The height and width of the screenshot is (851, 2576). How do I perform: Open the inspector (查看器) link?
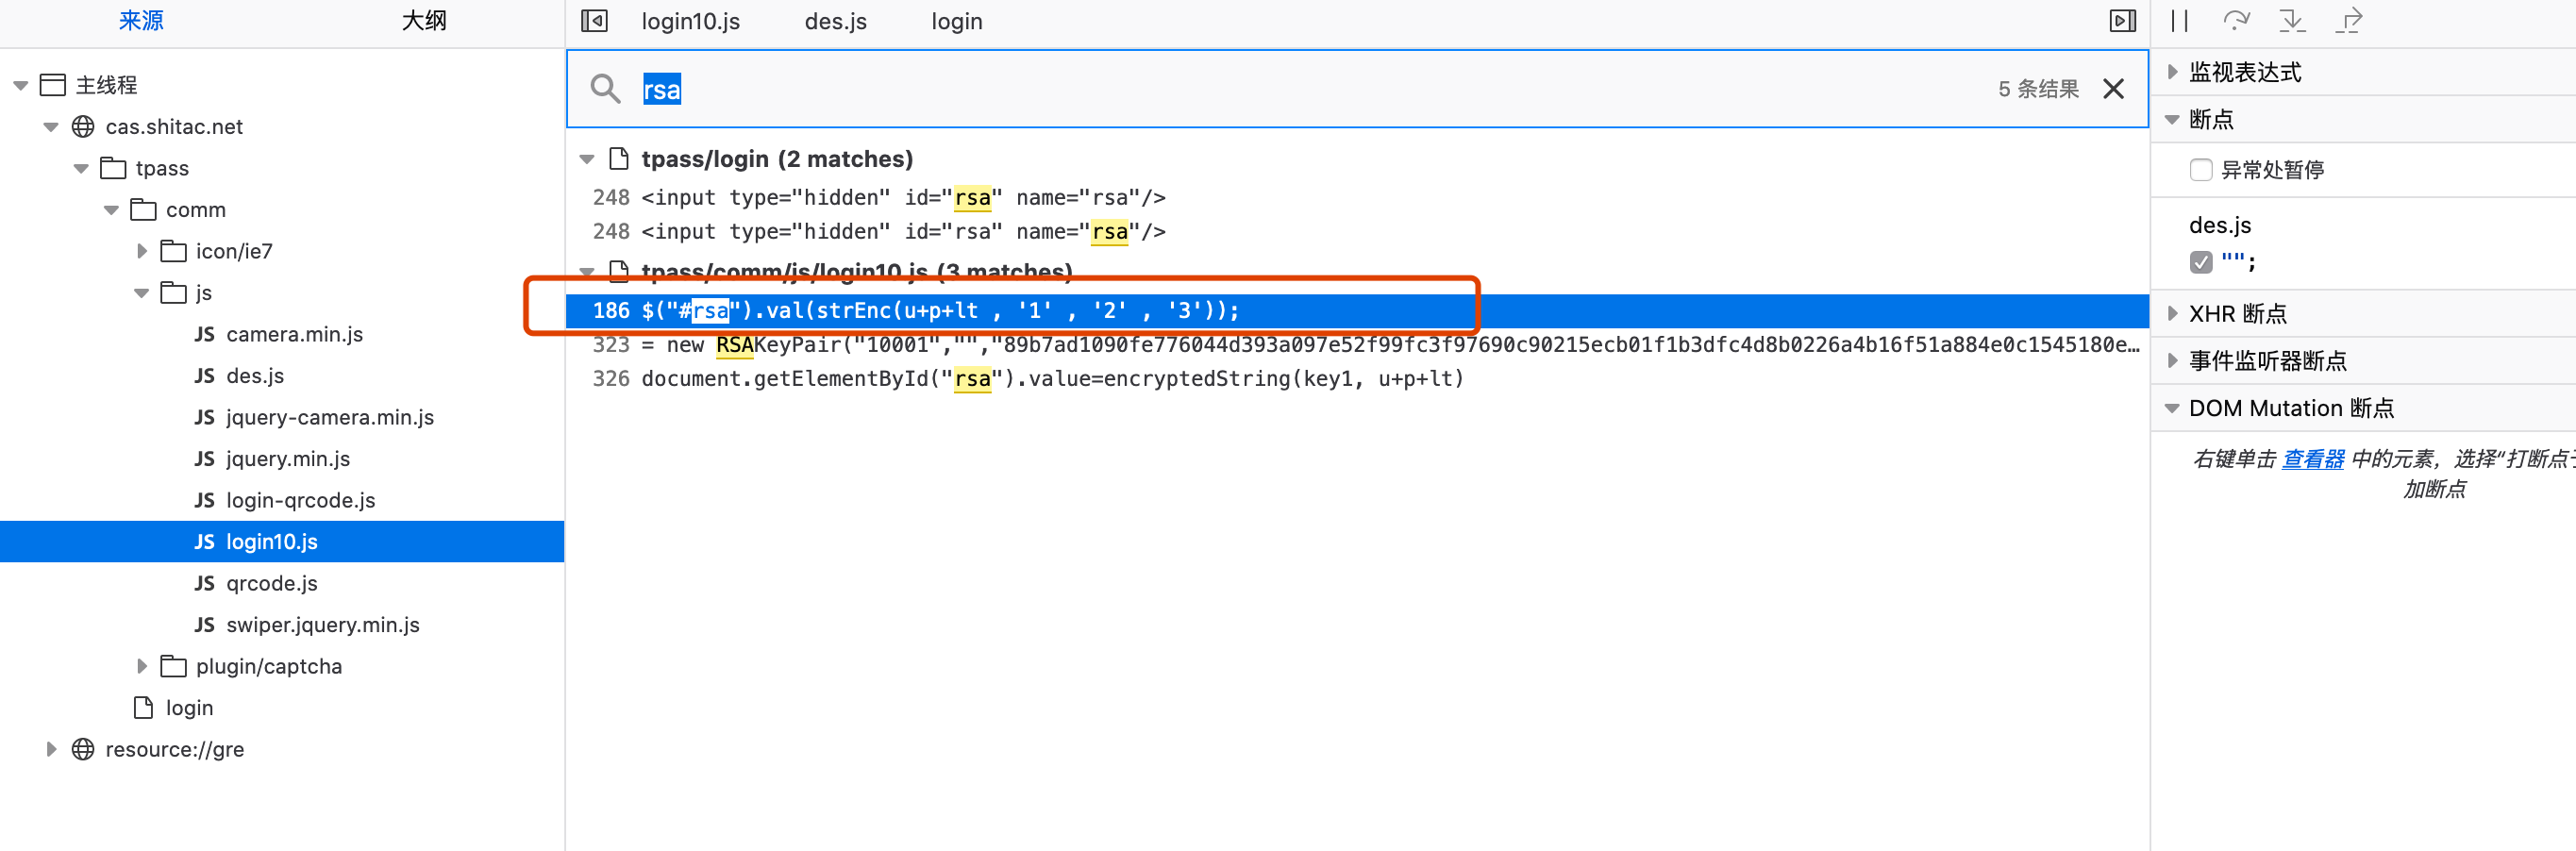(x=2312, y=459)
